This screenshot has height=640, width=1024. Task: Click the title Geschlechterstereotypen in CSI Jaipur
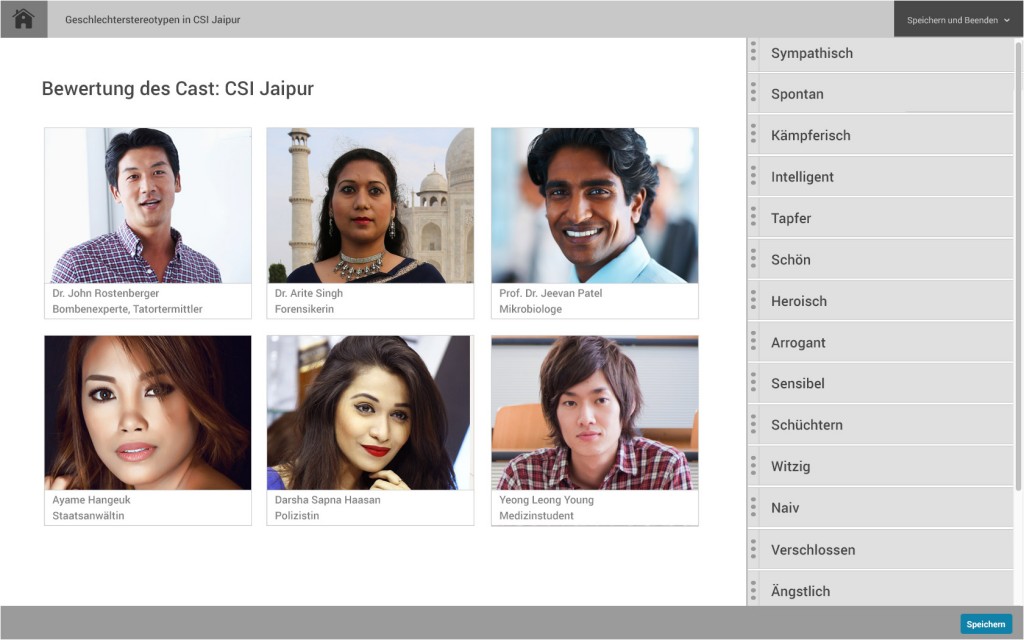pos(152,20)
